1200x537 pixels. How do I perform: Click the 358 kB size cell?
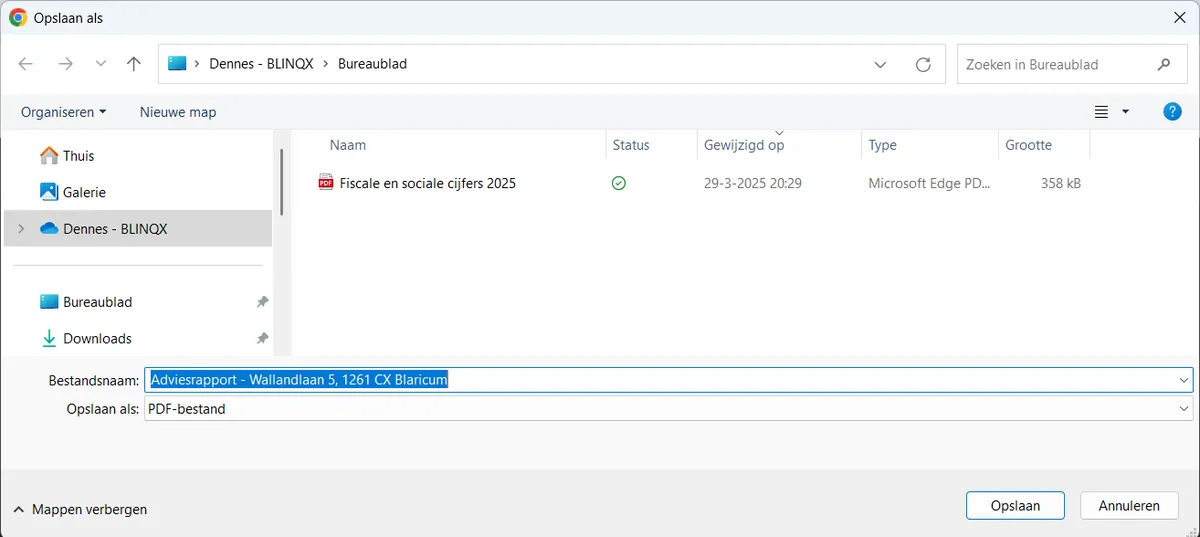[1060, 183]
